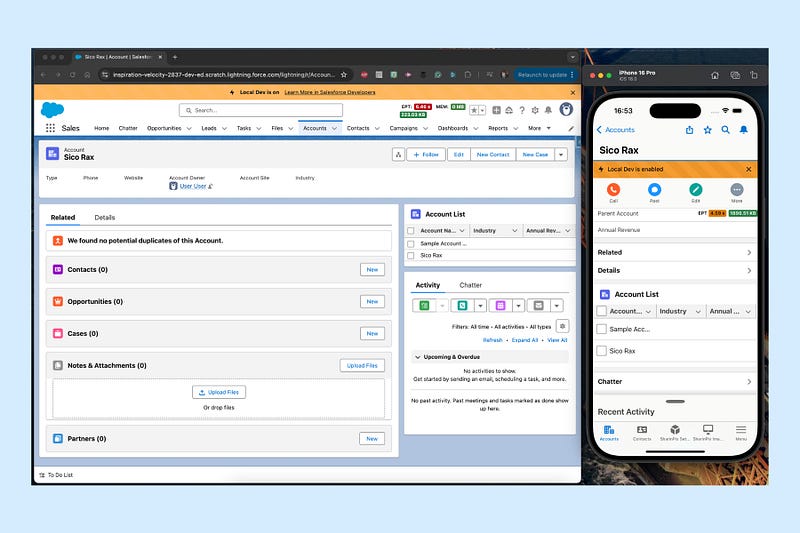
Task: Select the Sico Rax checkbox in mobile list
Action: (602, 351)
